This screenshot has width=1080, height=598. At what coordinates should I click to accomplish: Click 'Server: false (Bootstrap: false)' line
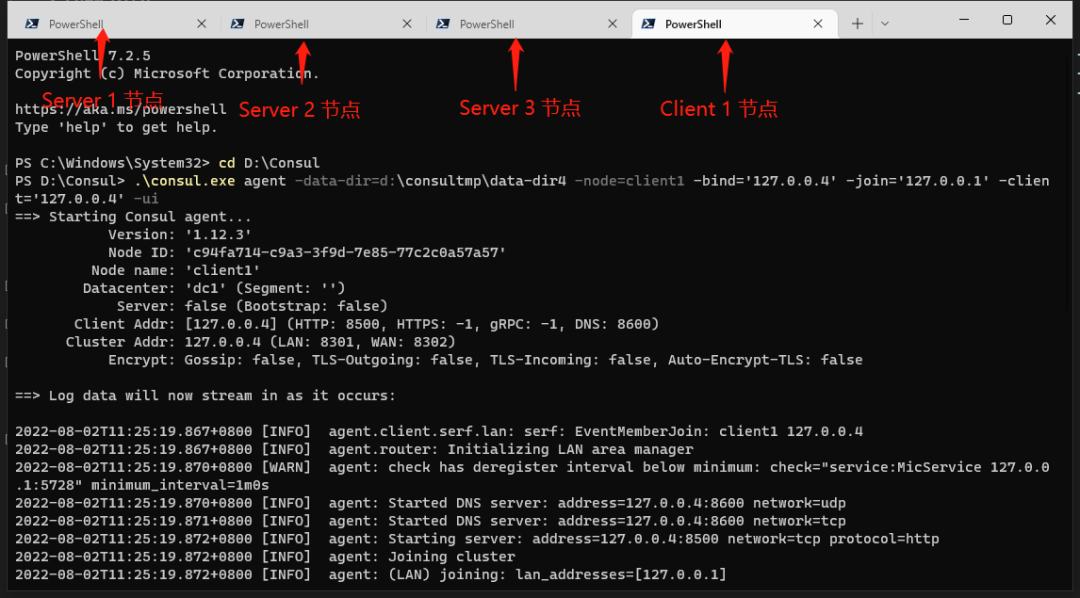252,307
